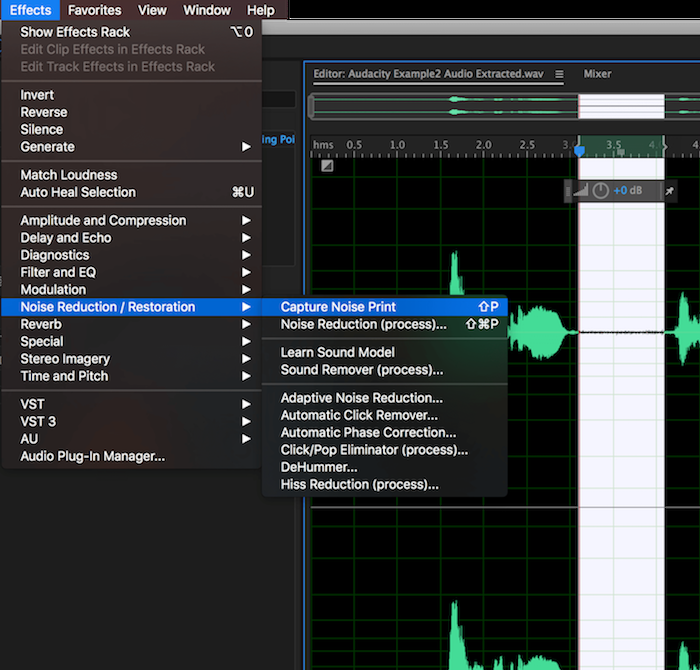Click the HUD gain adjustment knob
Viewport: 700px width, 670px height.
click(x=600, y=190)
